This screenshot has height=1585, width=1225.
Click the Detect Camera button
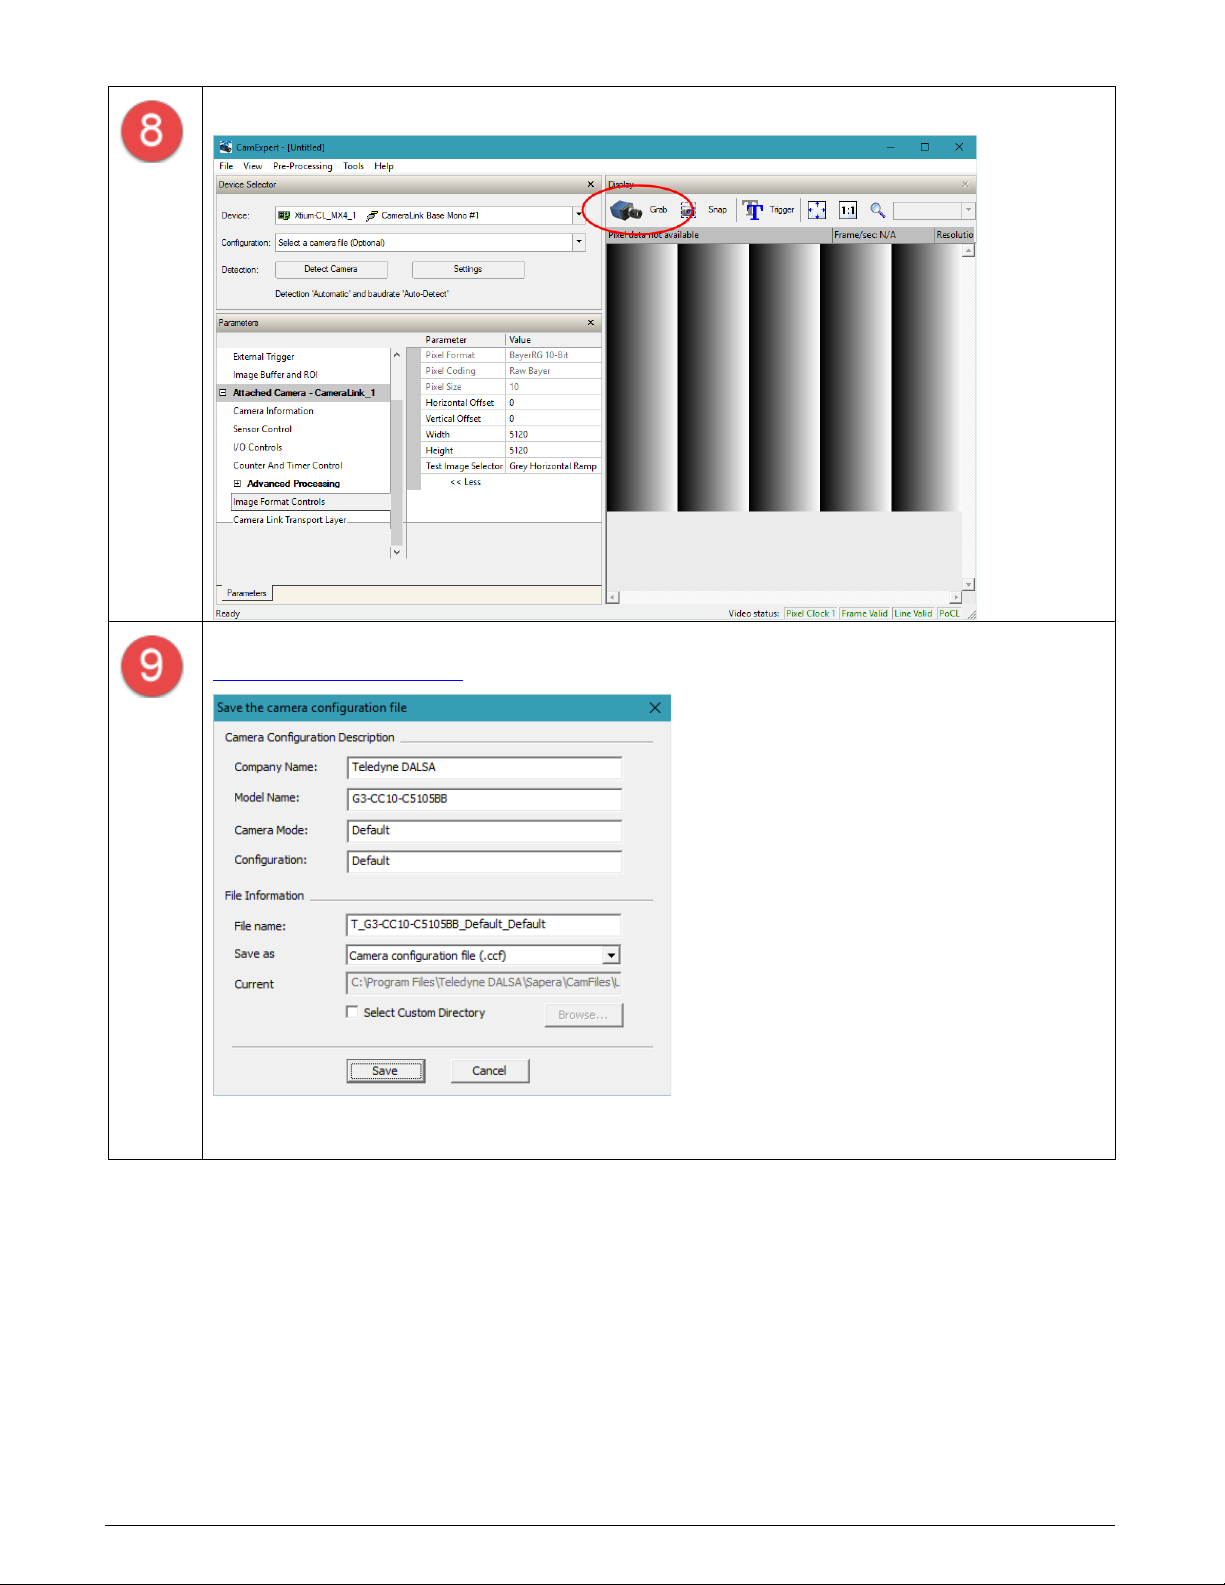point(331,269)
